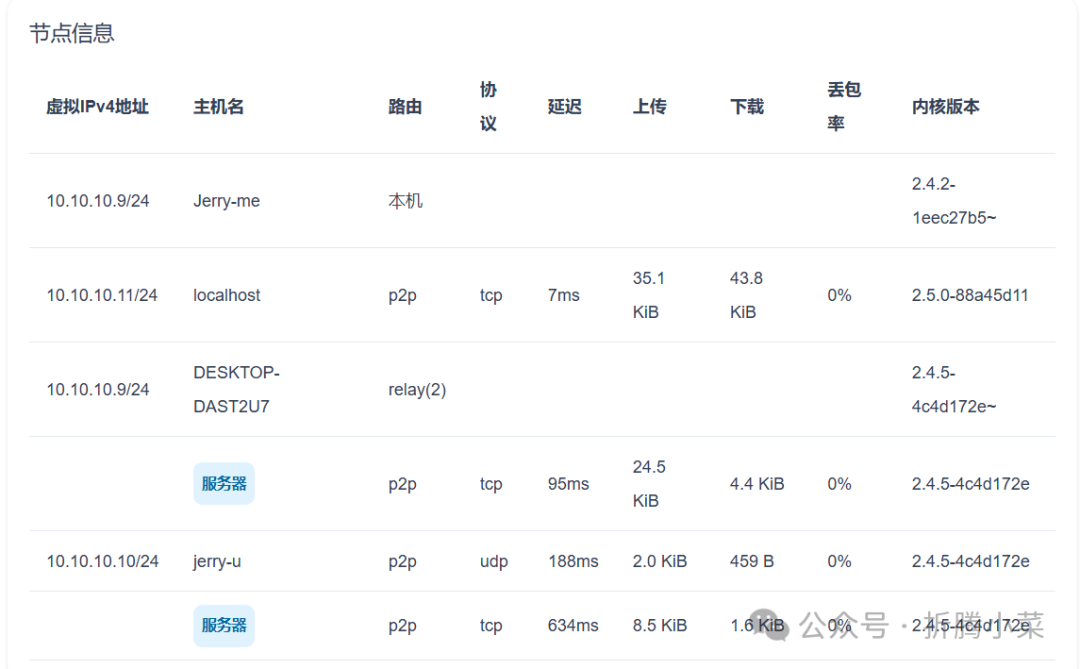Image resolution: width=1080 pixels, height=669 pixels.
Task: Select the jerry-u hostname cell
Action: pos(217,561)
